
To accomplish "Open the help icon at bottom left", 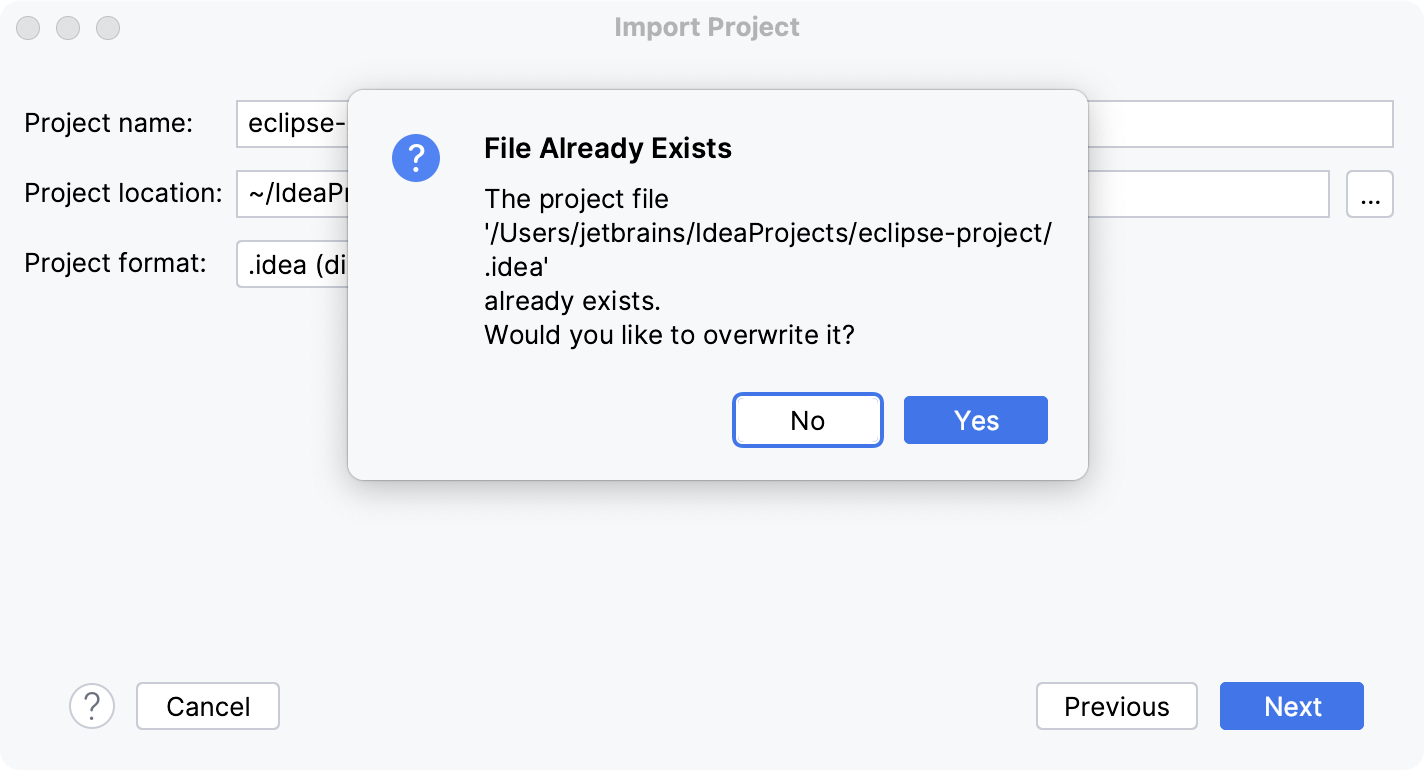I will tap(93, 706).
